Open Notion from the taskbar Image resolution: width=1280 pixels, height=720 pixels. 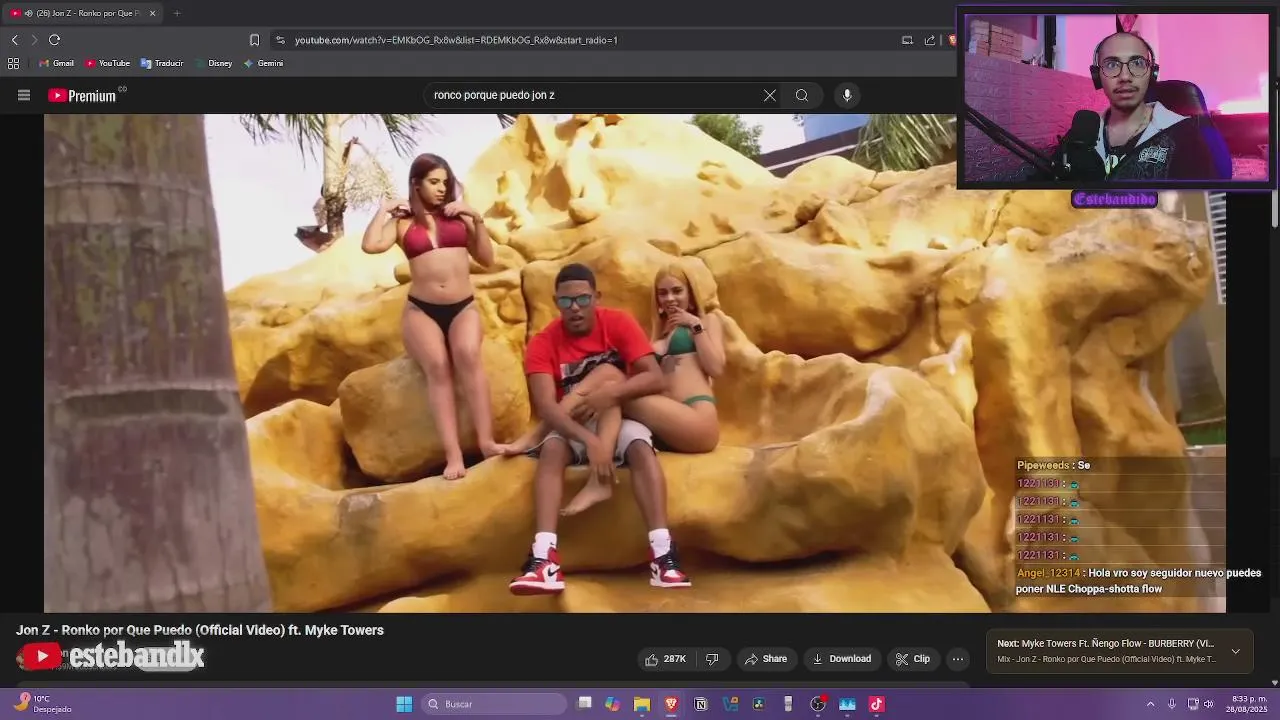(x=701, y=704)
